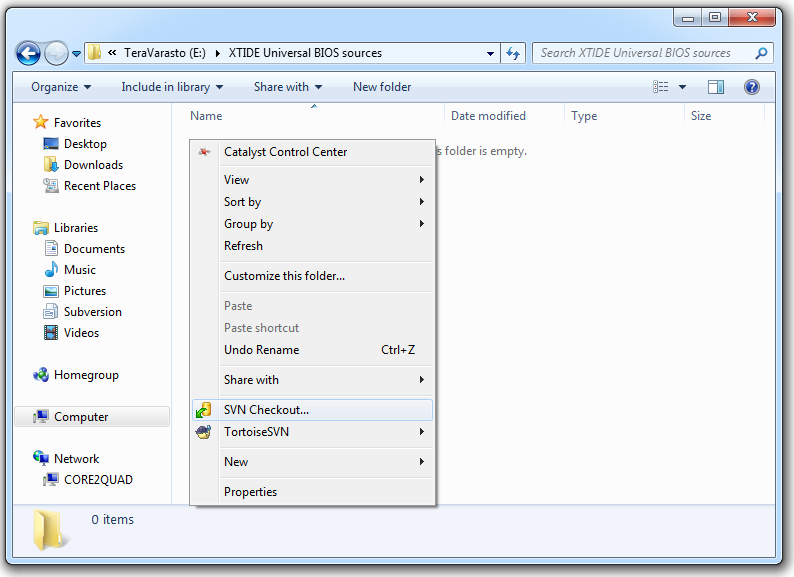This screenshot has width=794, height=577.
Task: Open Recent Places in navigation pane
Action: pos(100,186)
